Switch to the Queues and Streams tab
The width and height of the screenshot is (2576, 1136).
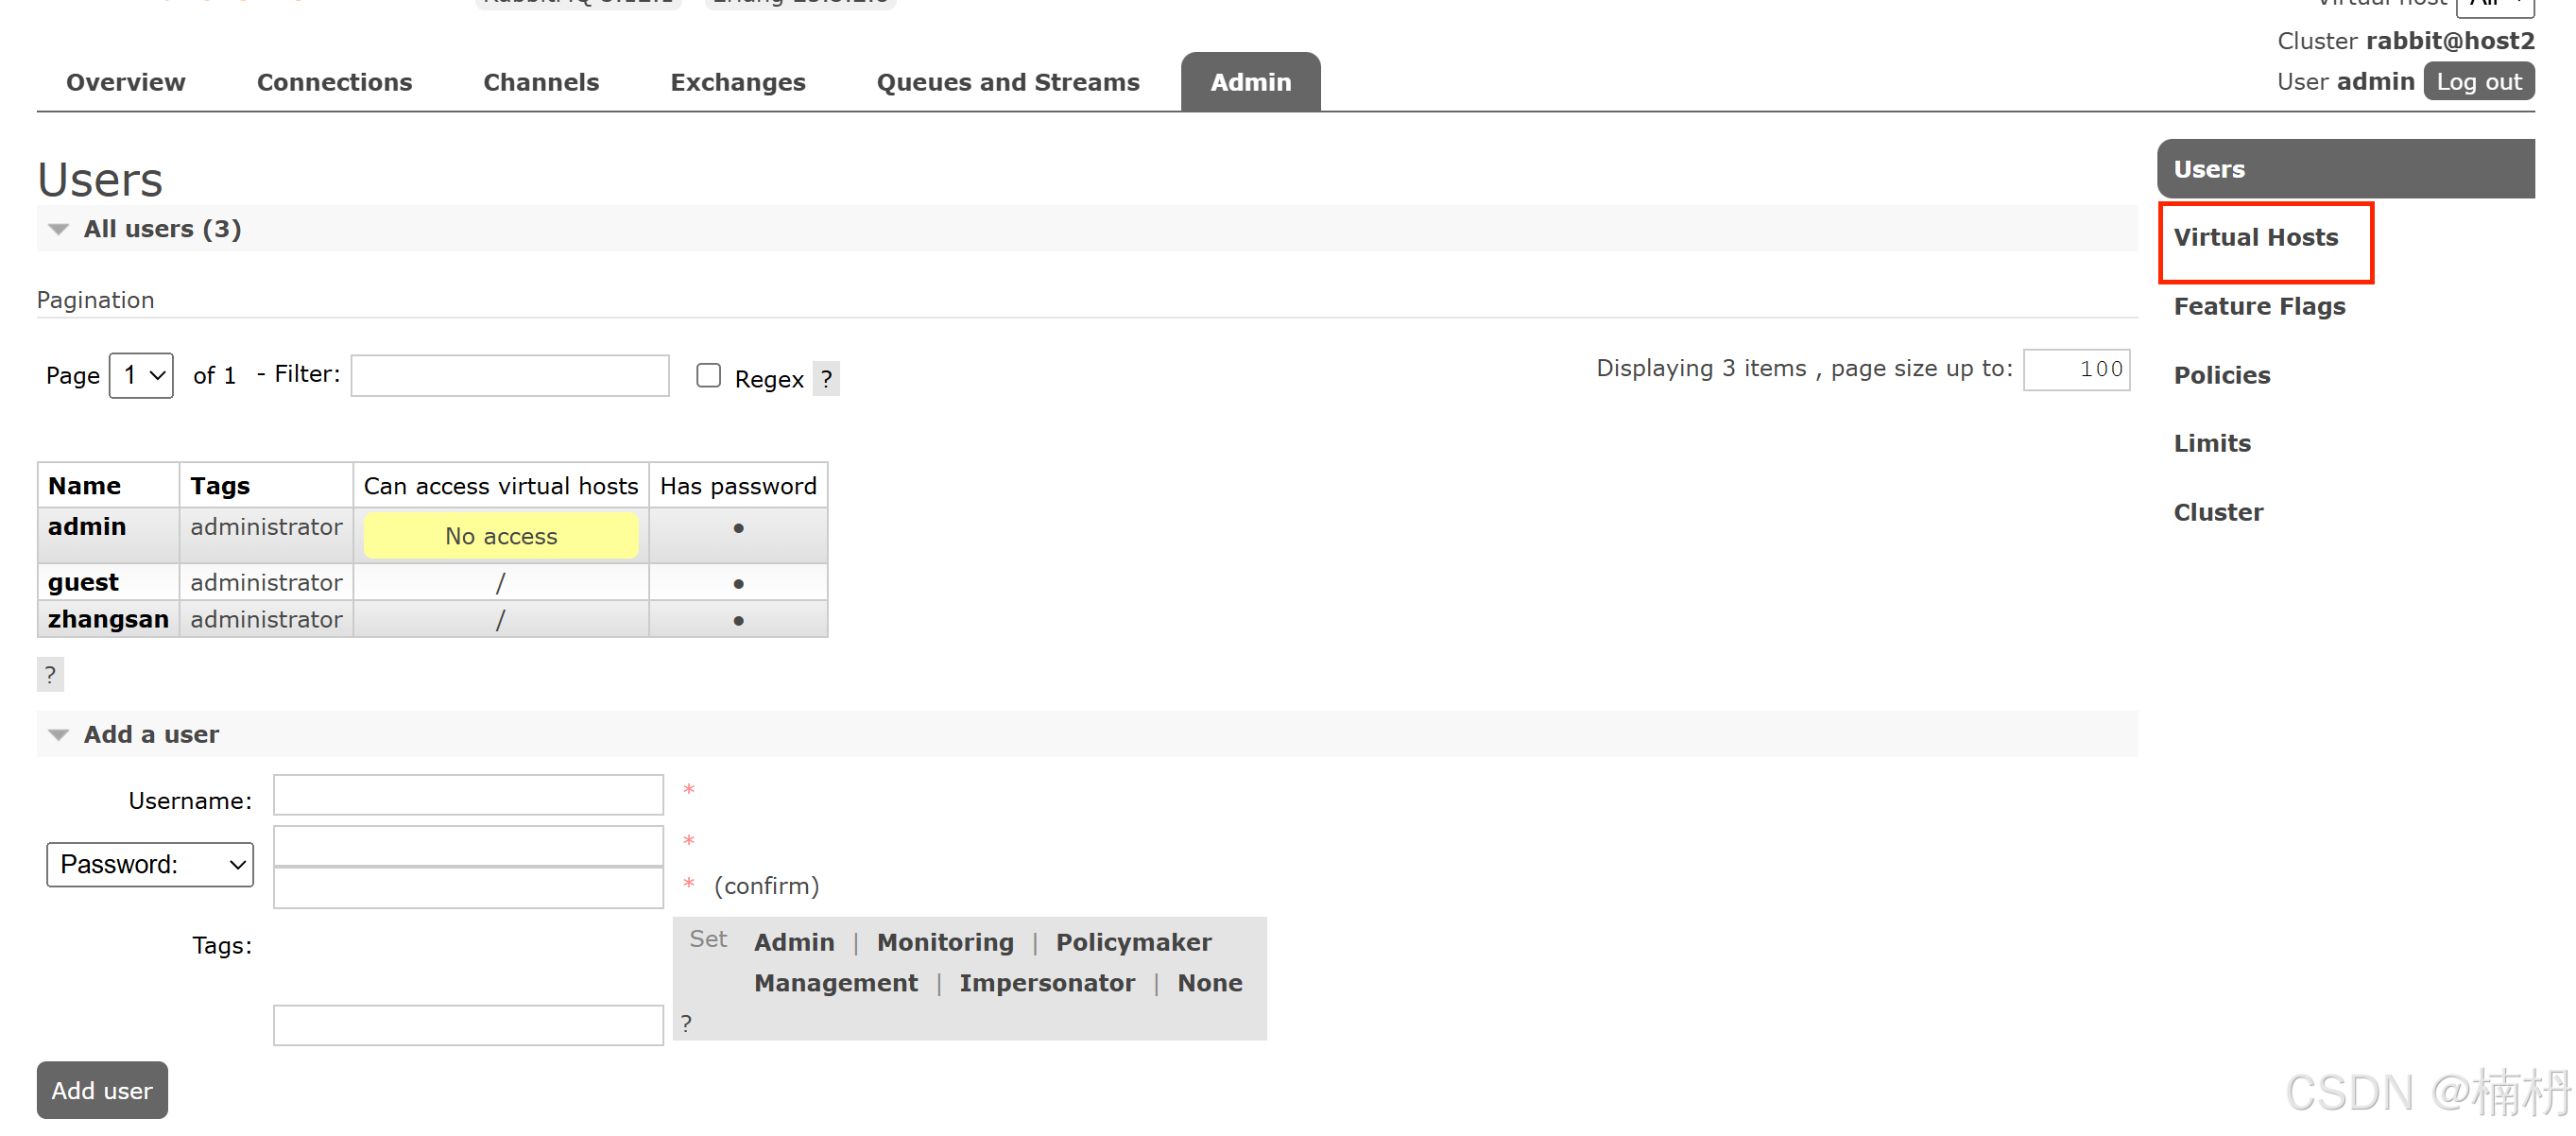tap(1007, 82)
